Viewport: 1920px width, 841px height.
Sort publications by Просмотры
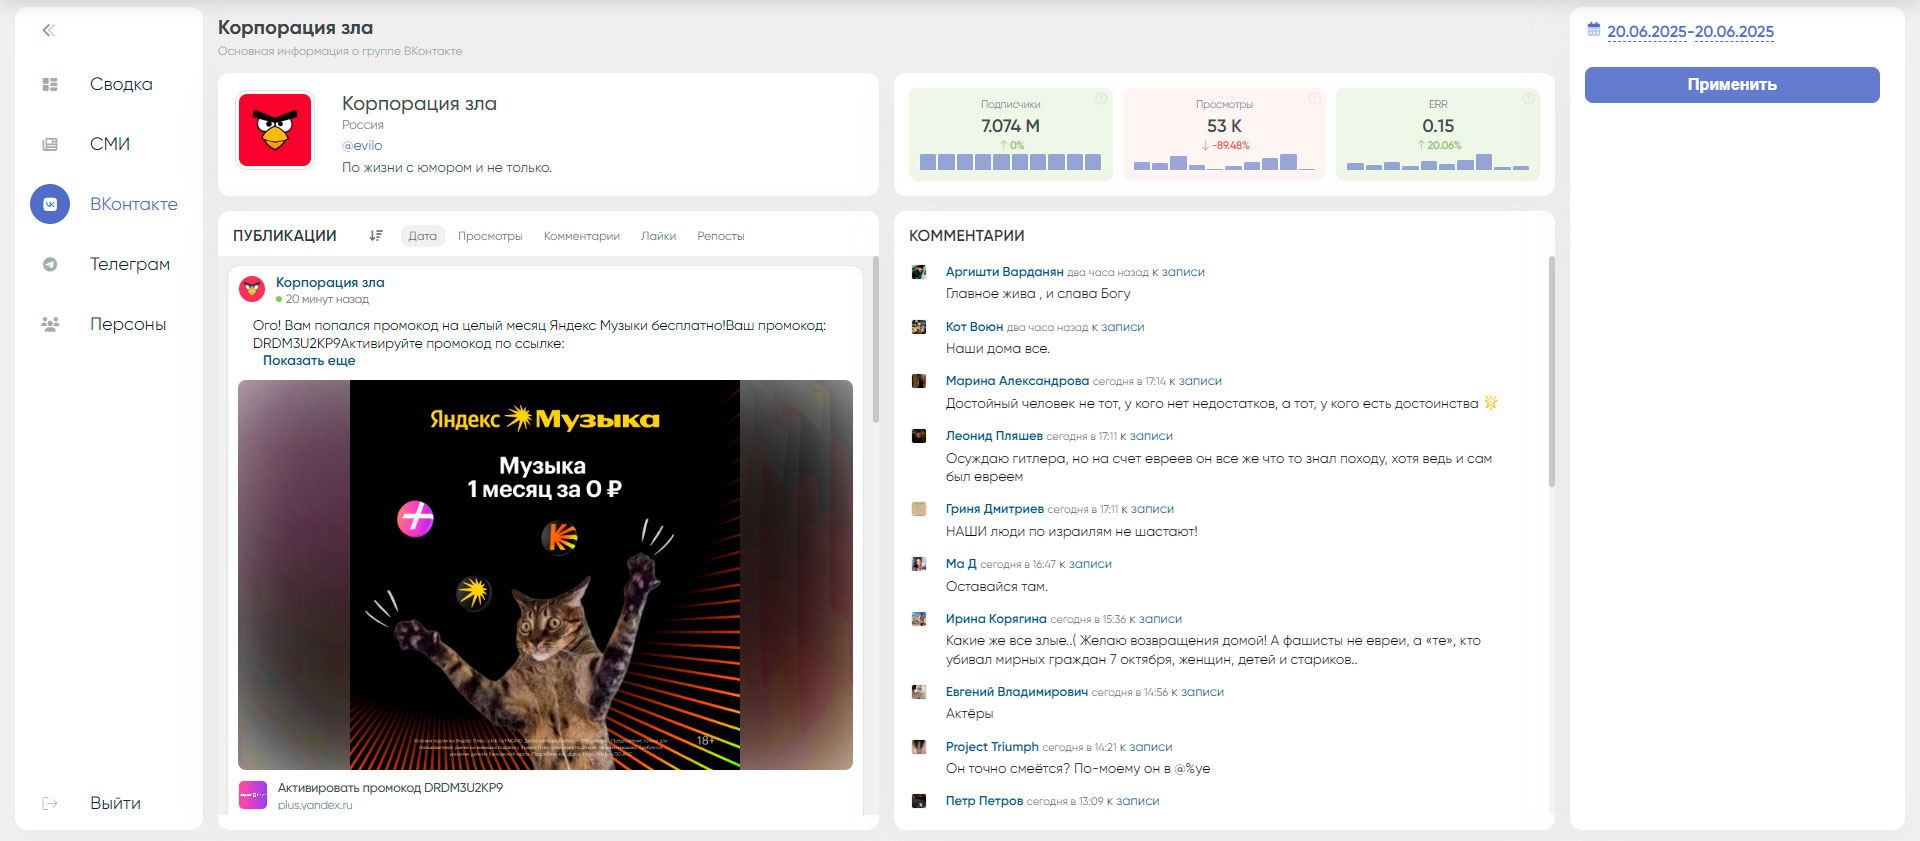tap(490, 236)
